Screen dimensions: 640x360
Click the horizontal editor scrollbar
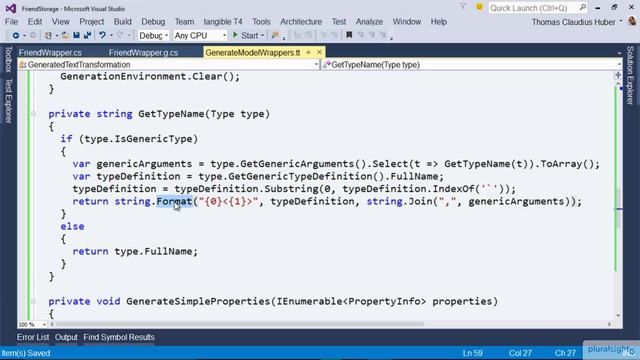click(239, 324)
